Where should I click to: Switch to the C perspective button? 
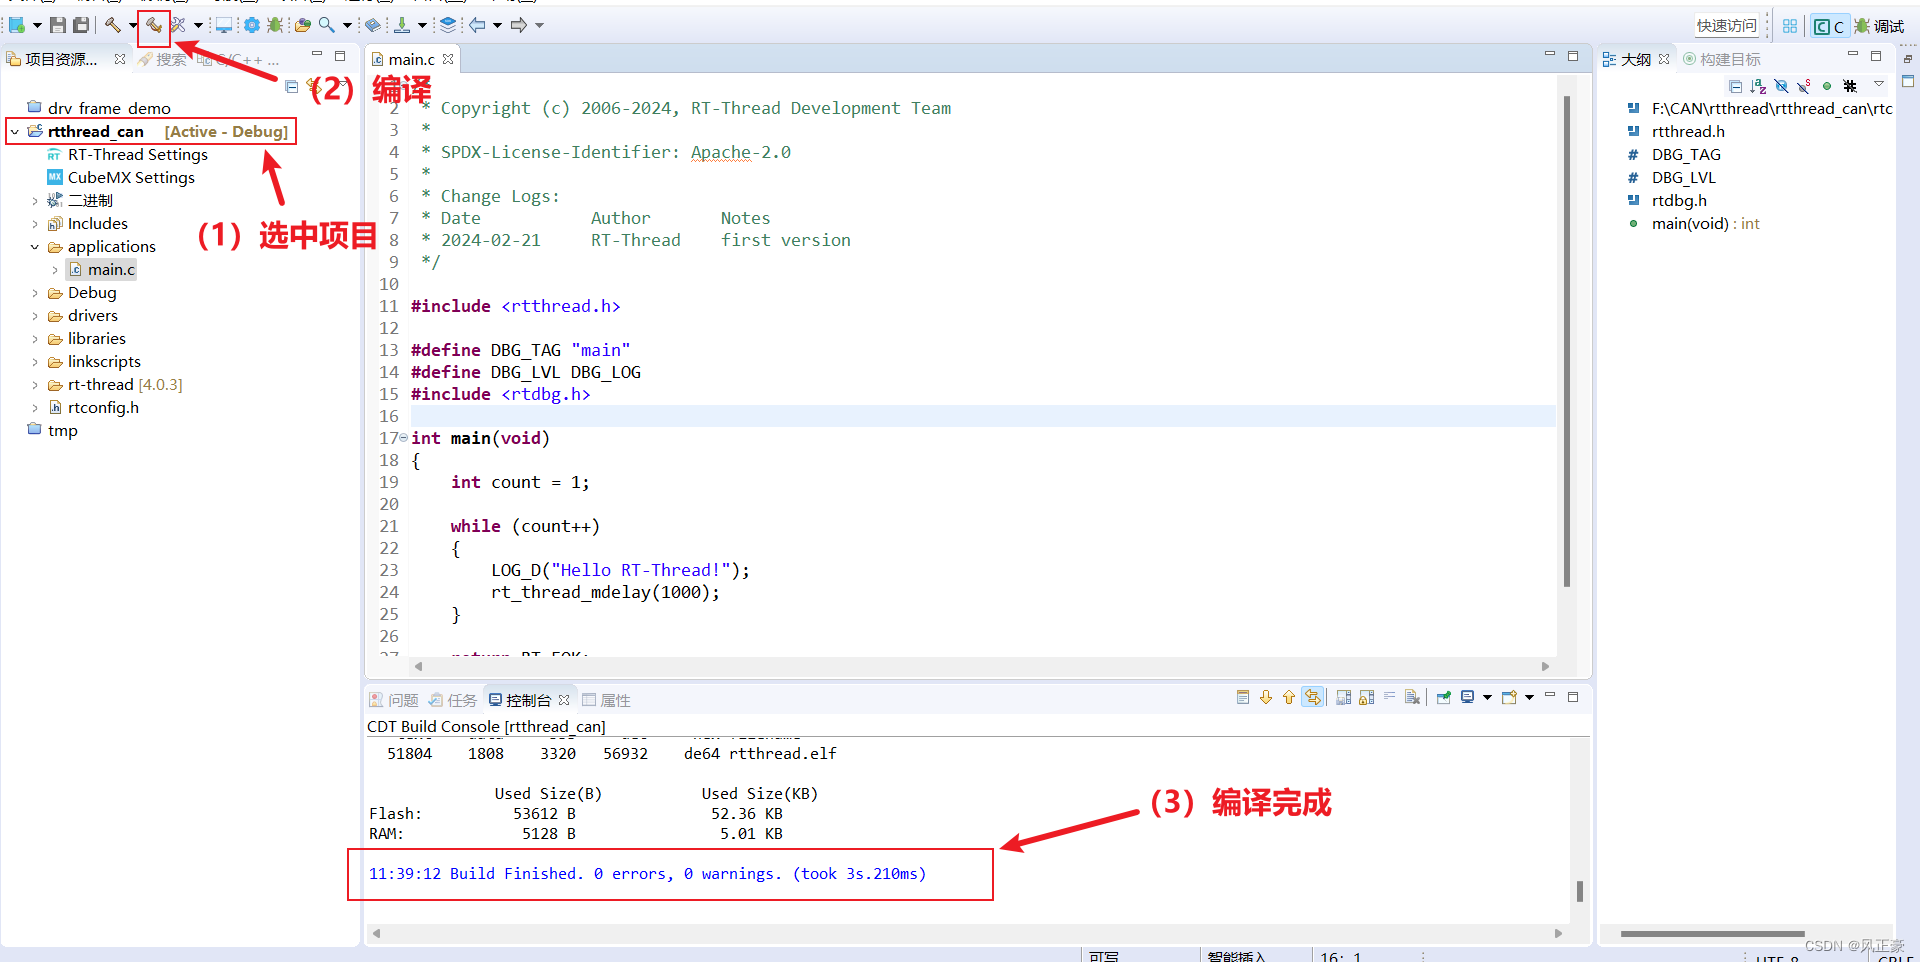click(x=1829, y=26)
